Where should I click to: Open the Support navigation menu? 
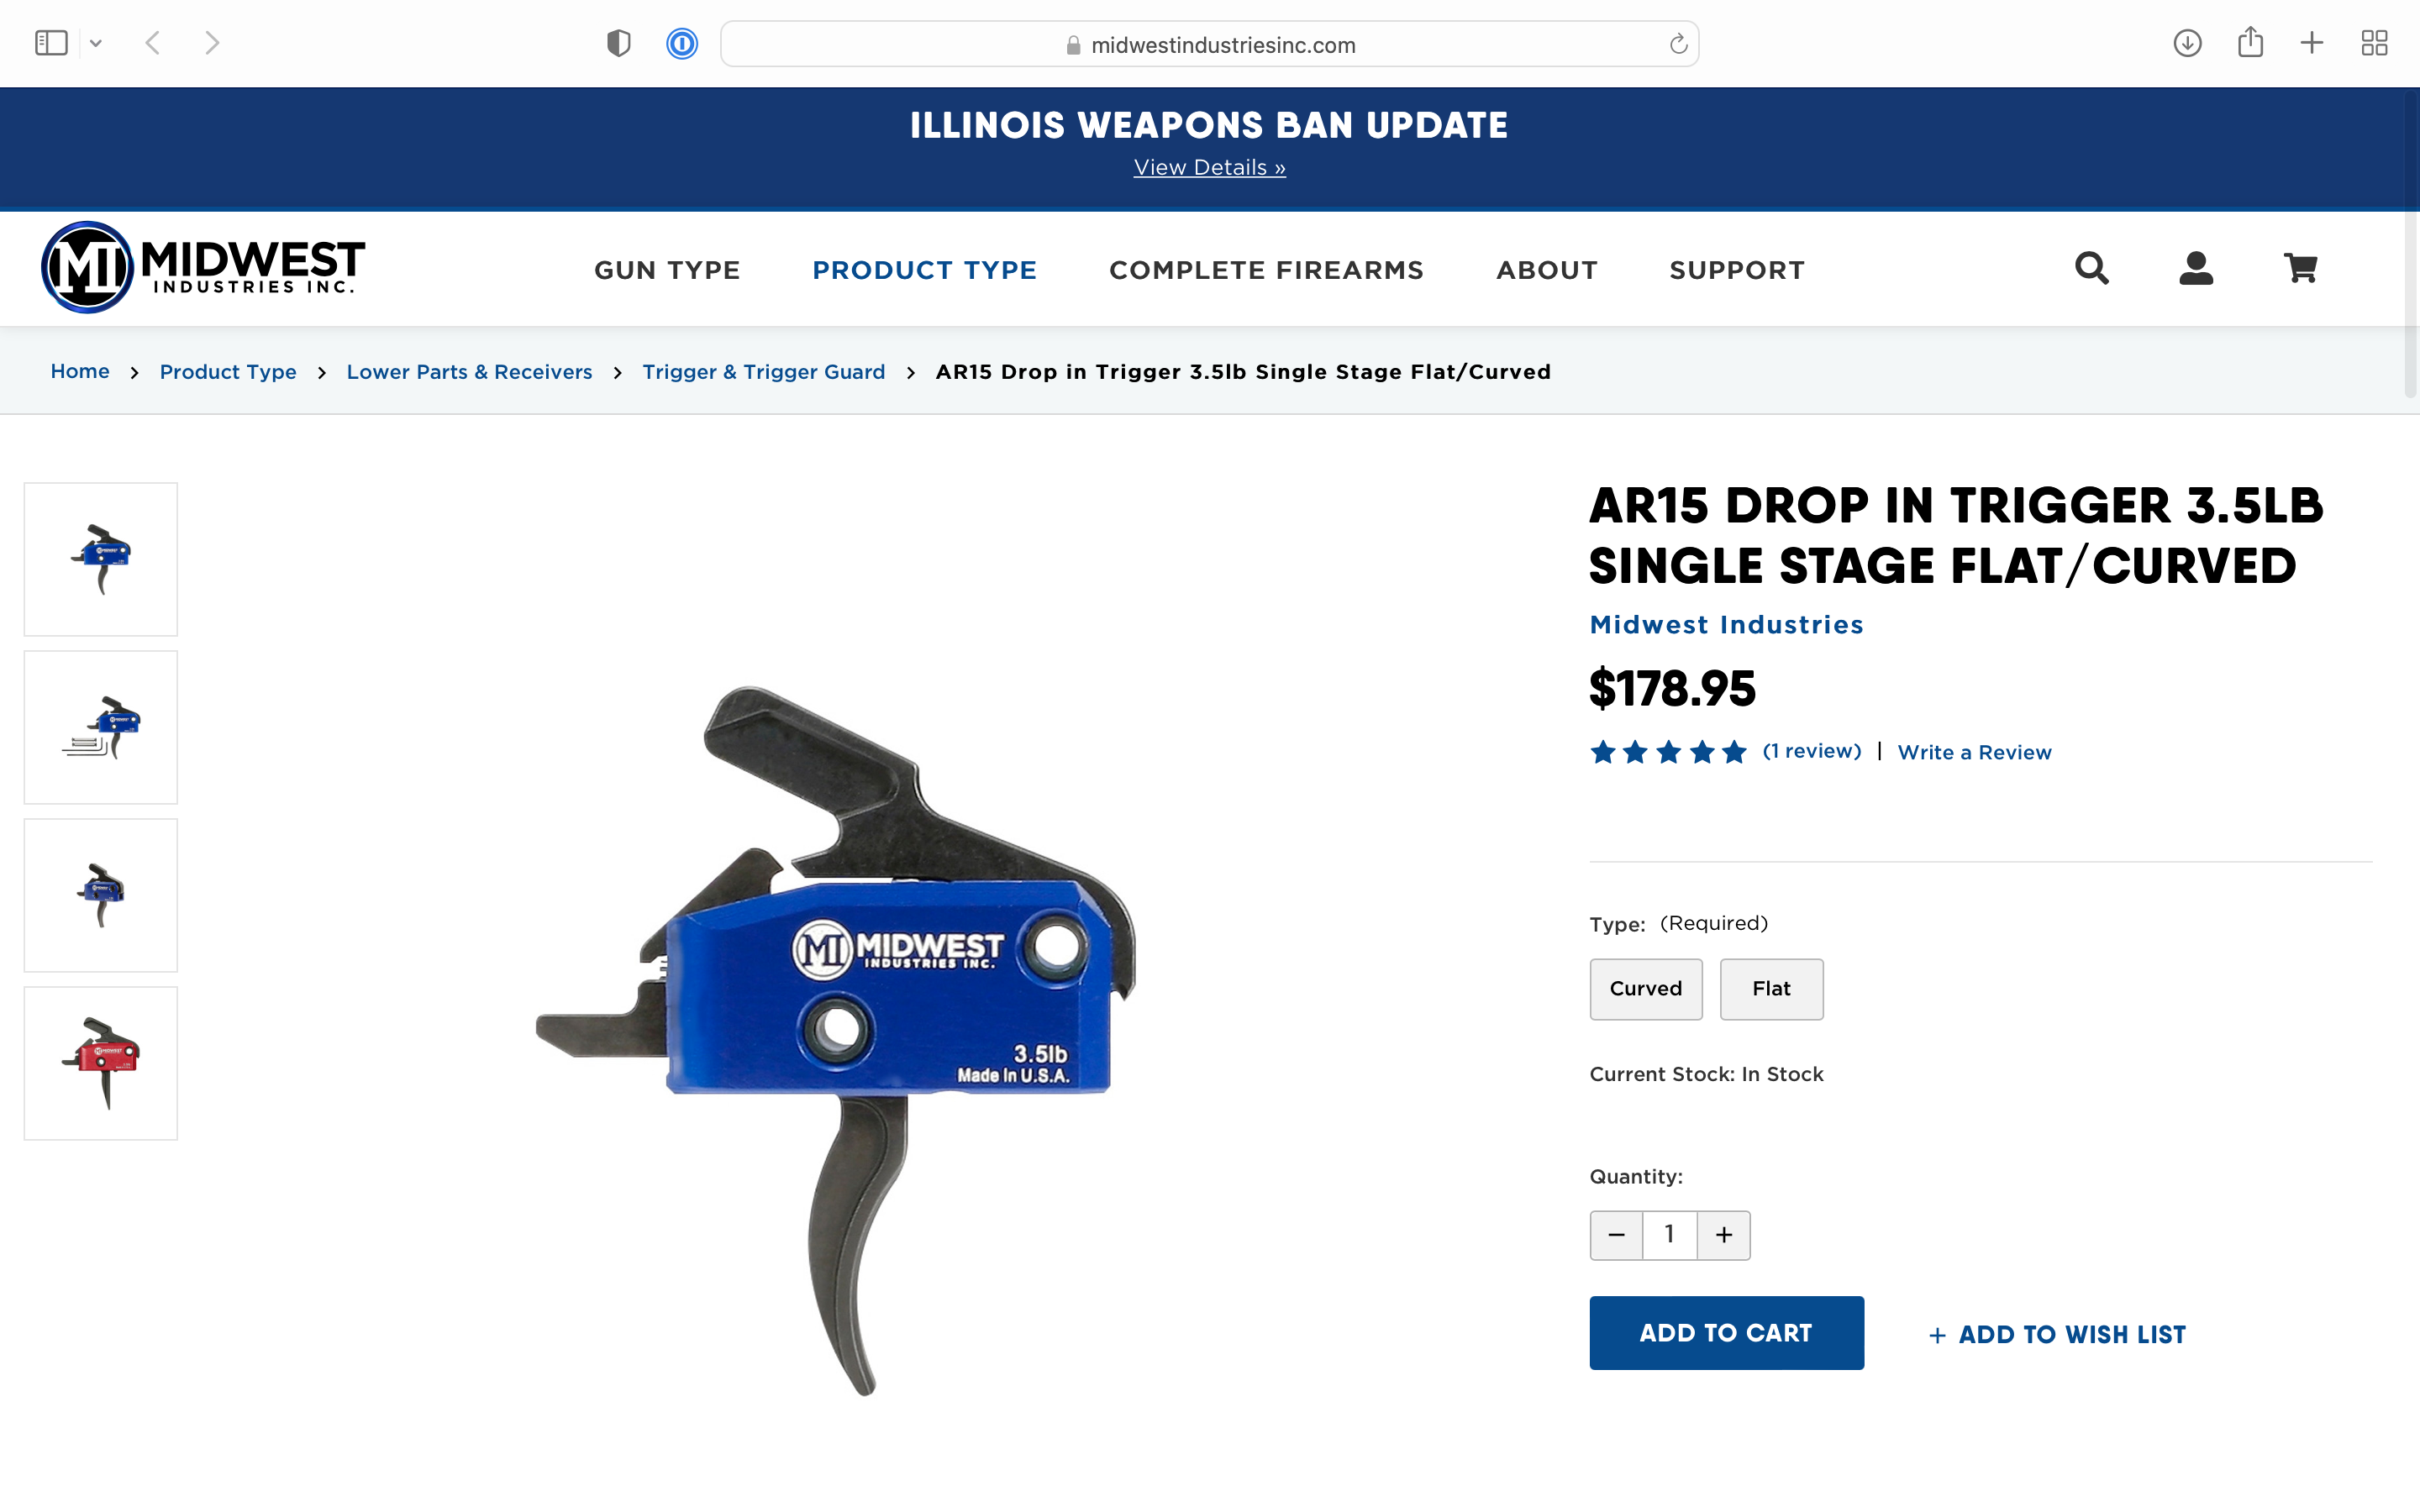(1737, 270)
